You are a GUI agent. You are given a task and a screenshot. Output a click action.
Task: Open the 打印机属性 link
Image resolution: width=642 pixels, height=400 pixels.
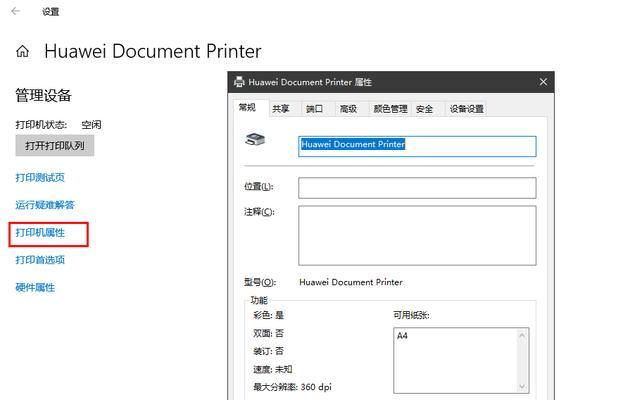click(40, 233)
